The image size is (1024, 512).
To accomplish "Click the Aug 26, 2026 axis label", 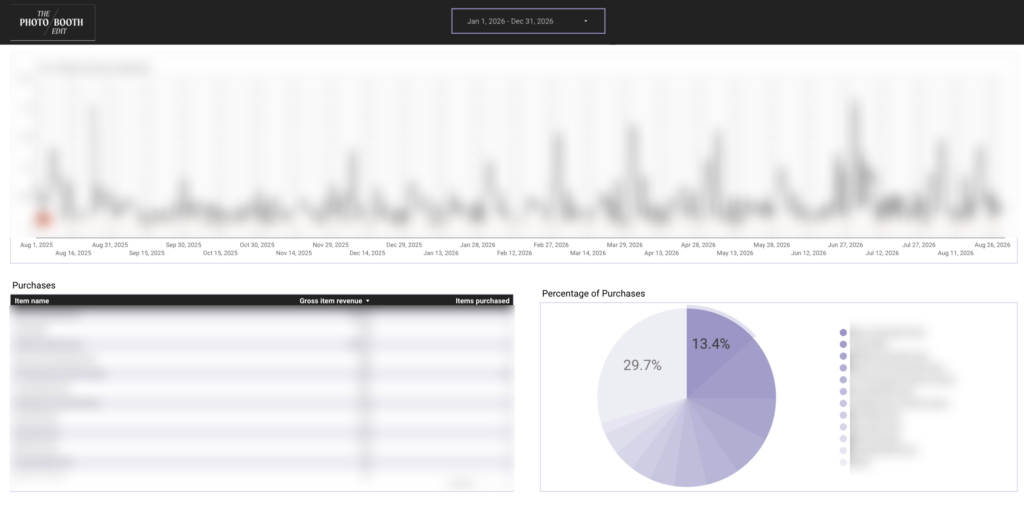I will tap(992, 245).
